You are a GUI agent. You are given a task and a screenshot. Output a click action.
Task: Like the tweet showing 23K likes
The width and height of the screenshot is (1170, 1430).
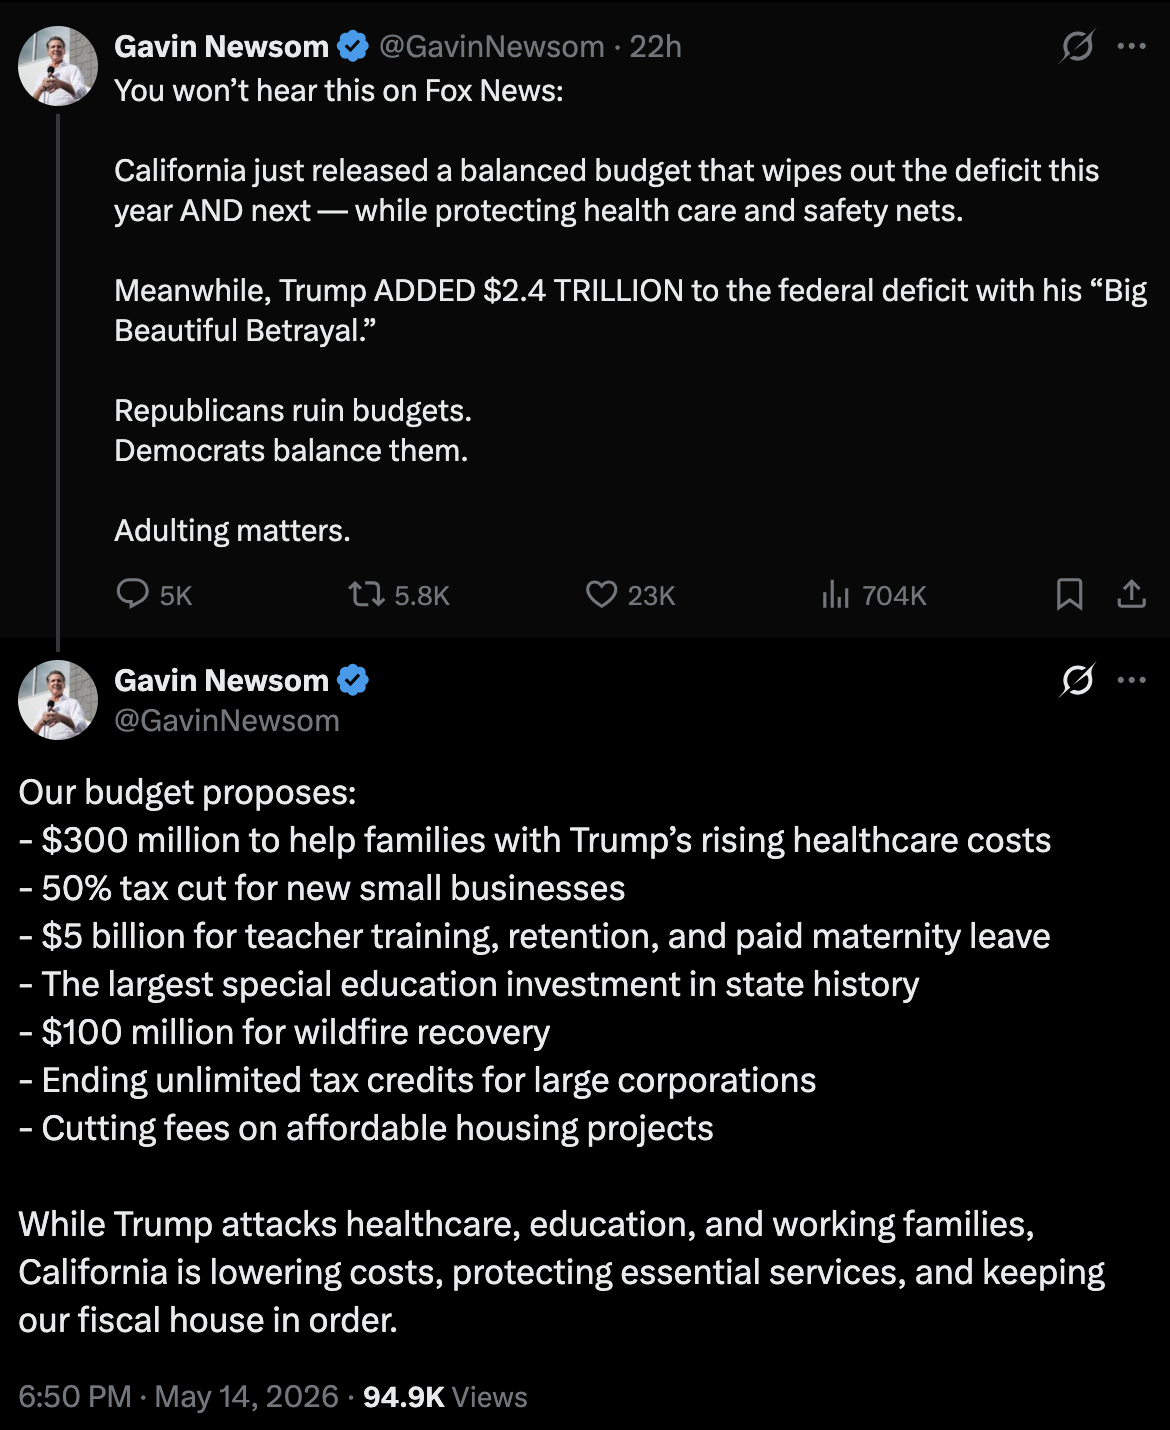pyautogui.click(x=601, y=594)
